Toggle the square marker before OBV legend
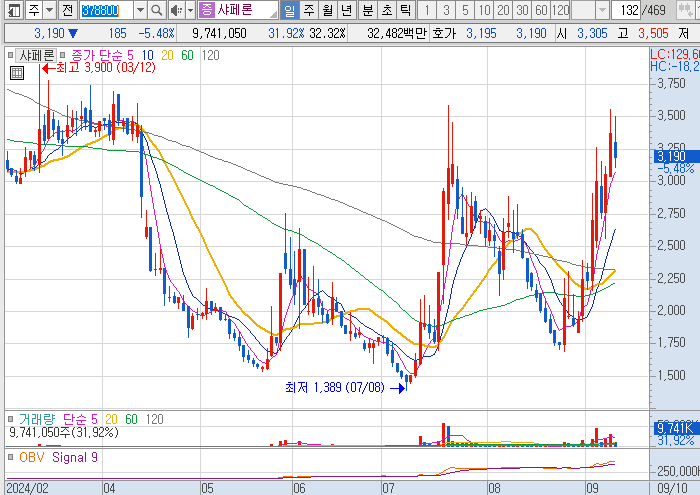Screen dimensions: 700x495 pos(10,457)
